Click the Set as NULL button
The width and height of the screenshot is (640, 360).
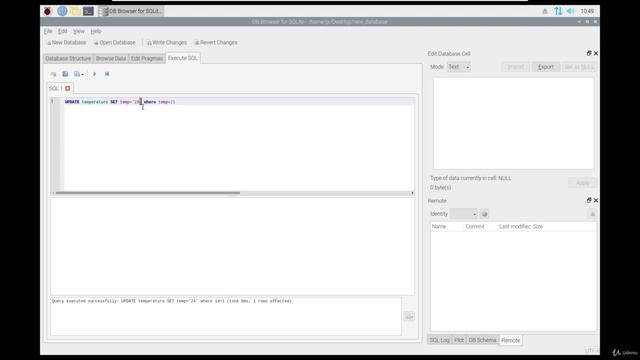(579, 67)
